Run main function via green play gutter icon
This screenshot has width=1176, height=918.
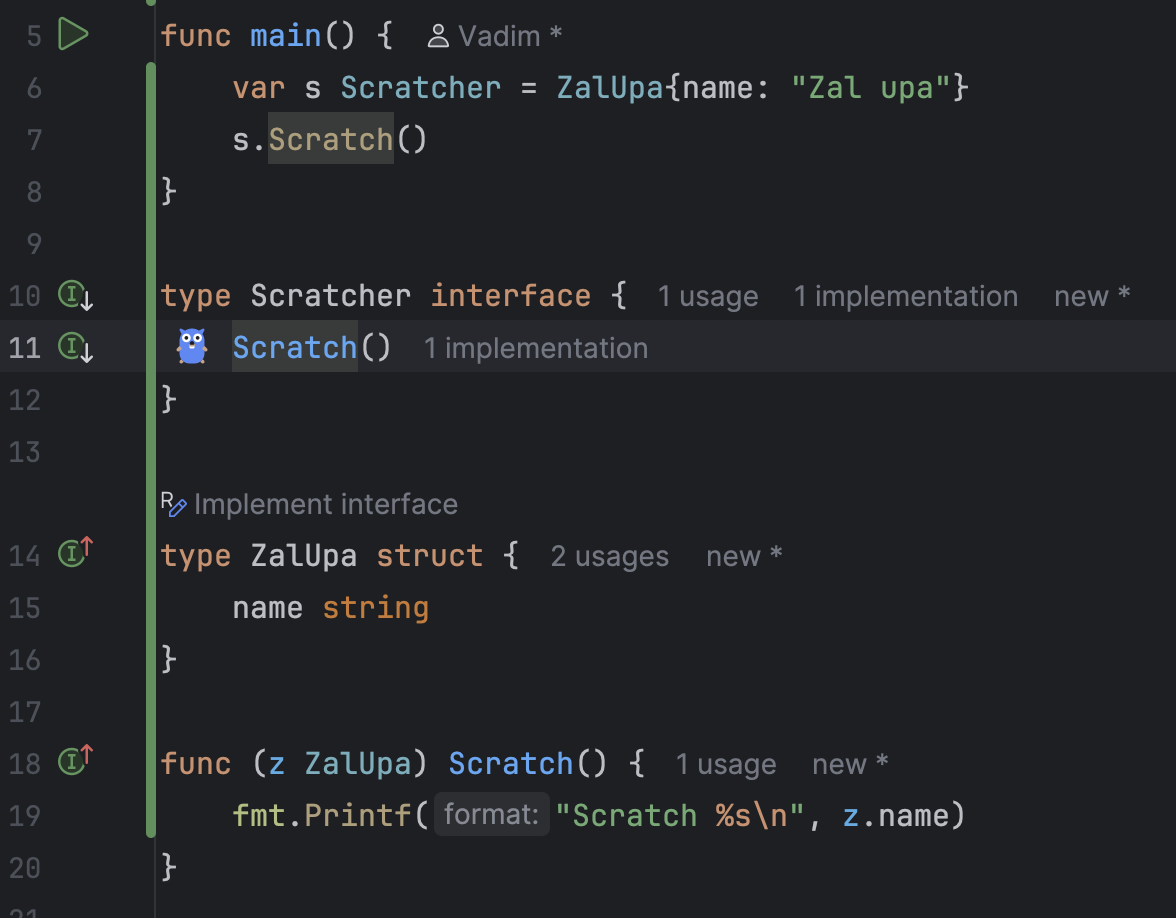[73, 34]
